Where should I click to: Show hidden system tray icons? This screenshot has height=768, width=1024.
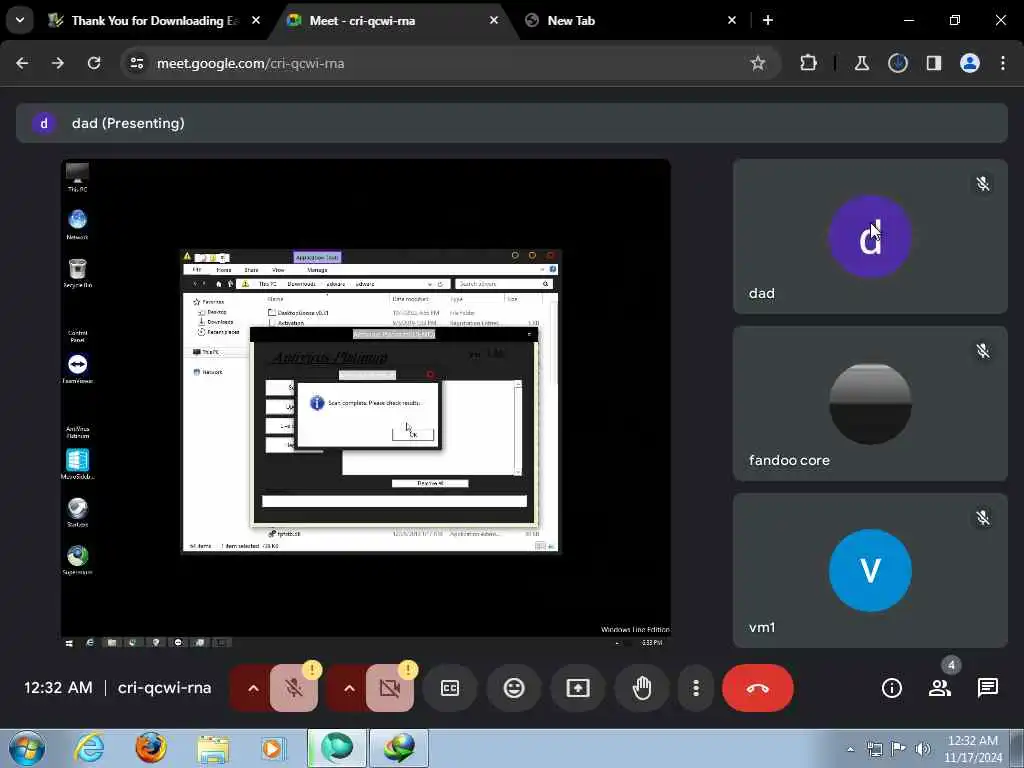tap(850, 749)
